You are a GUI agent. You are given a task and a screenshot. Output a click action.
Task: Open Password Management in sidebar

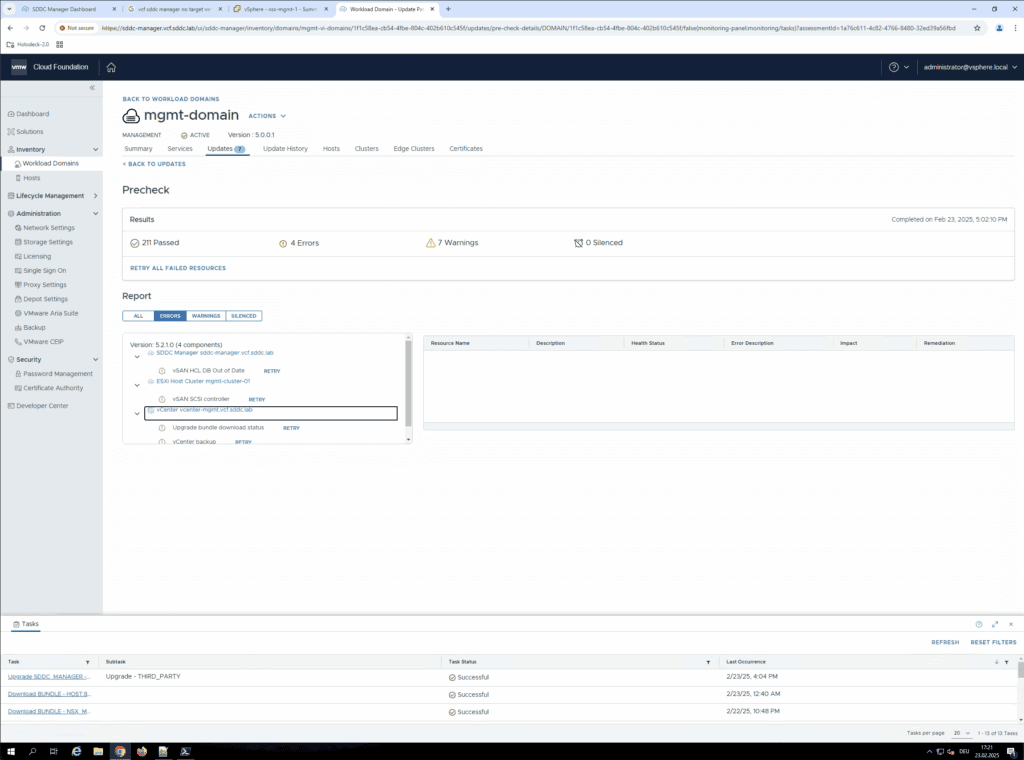(x=57, y=374)
